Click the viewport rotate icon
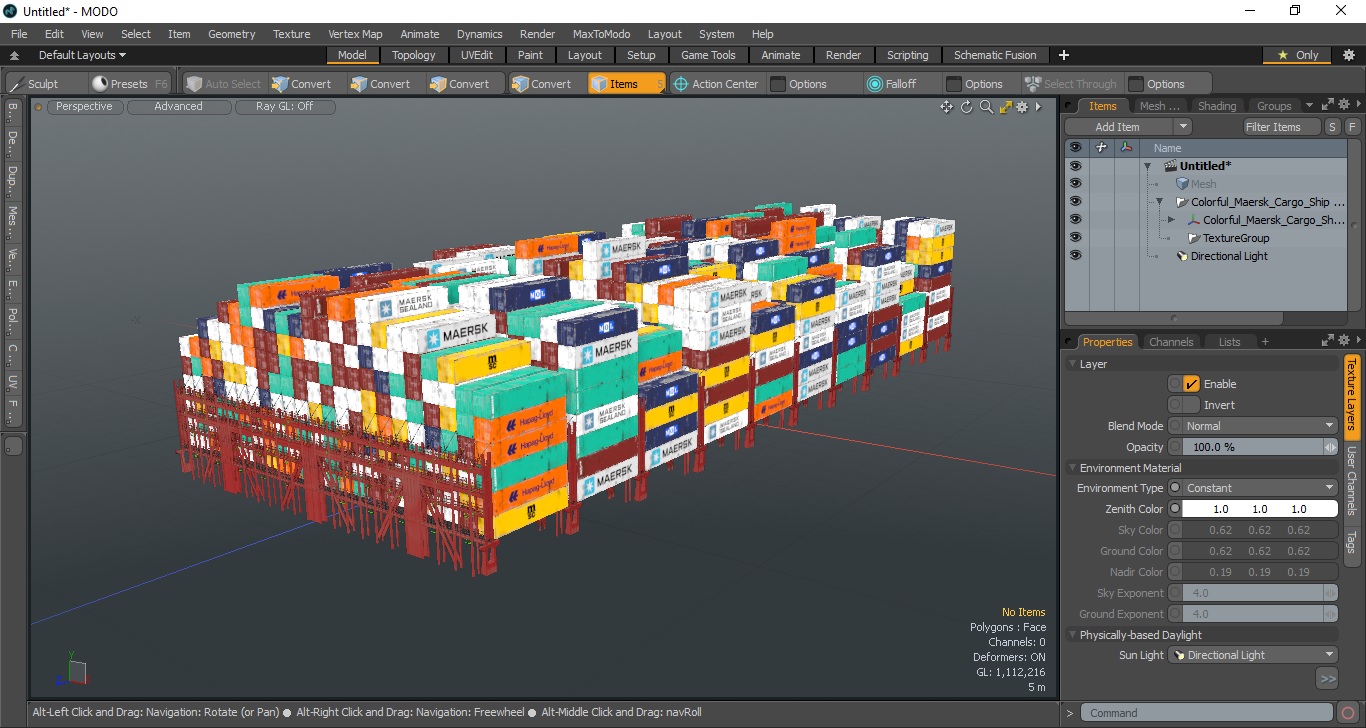This screenshot has height=728, width=1366. coord(967,107)
